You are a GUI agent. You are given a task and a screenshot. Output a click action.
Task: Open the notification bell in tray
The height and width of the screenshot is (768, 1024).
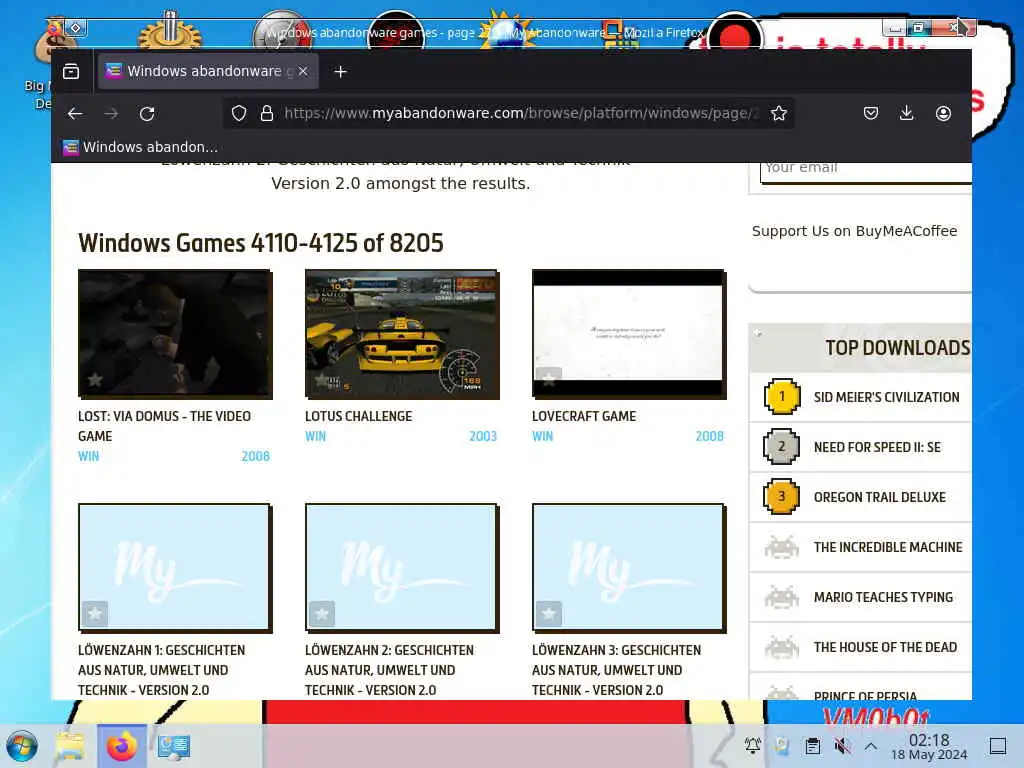[752, 746]
